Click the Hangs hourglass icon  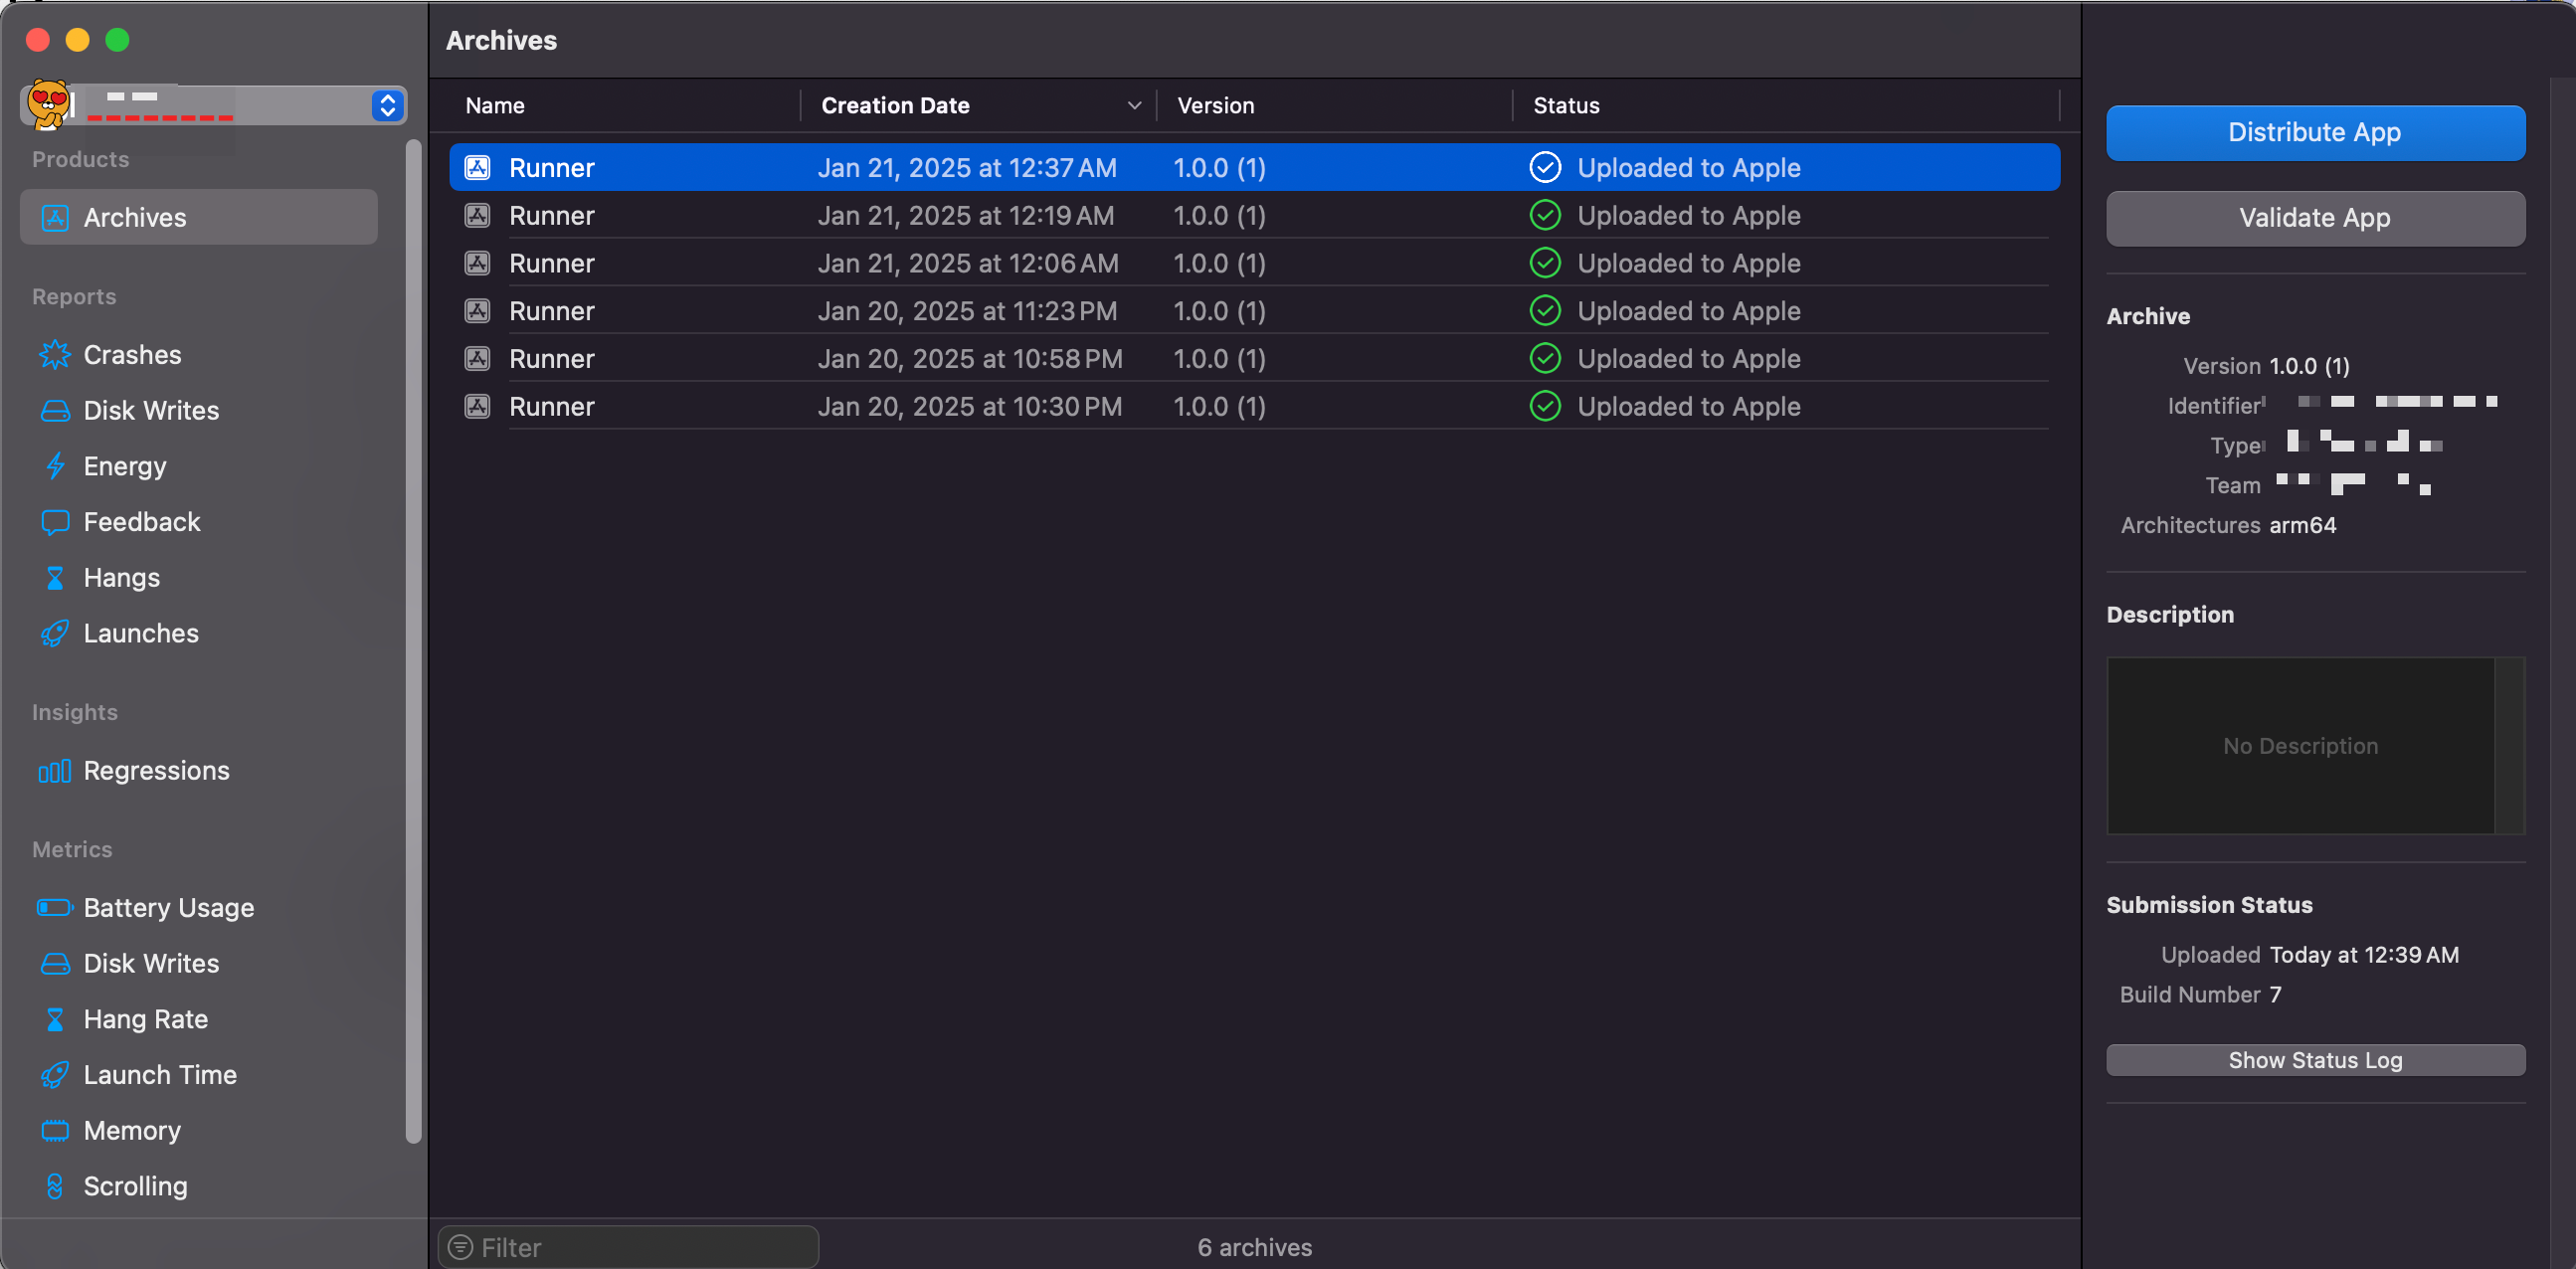(55, 578)
